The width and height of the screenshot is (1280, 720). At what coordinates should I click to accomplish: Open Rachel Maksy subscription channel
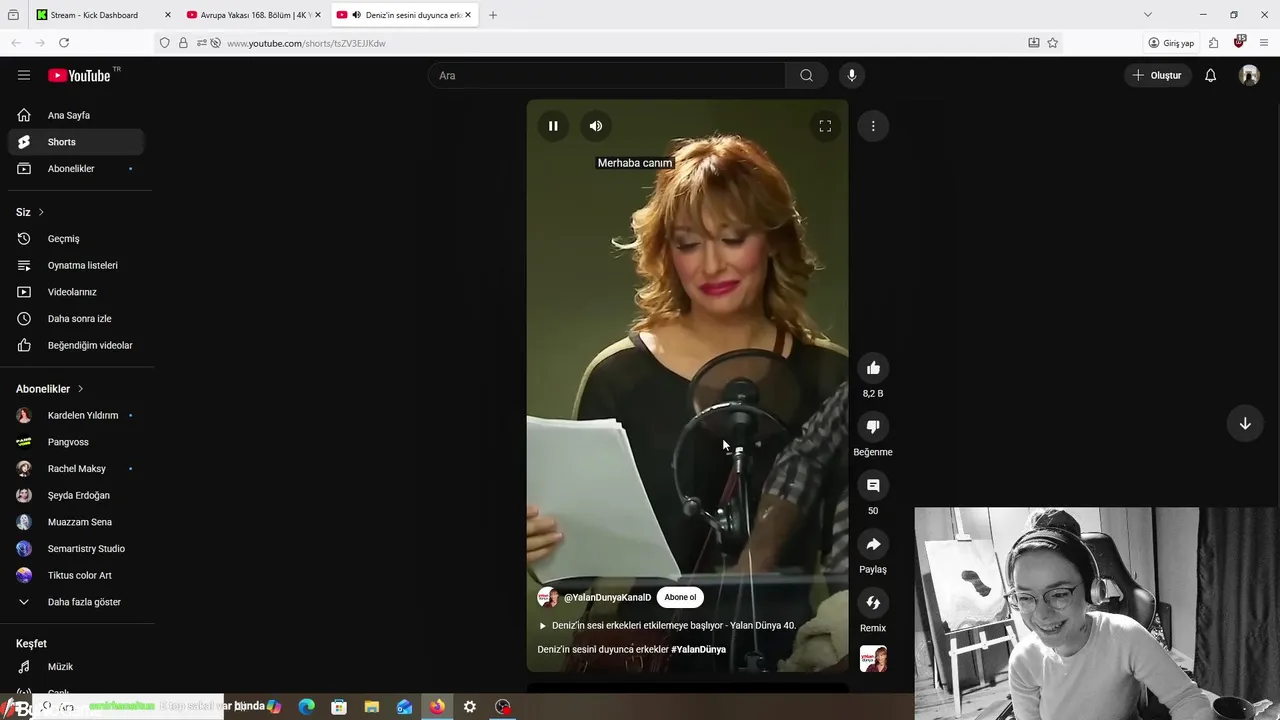pyautogui.click(x=76, y=468)
